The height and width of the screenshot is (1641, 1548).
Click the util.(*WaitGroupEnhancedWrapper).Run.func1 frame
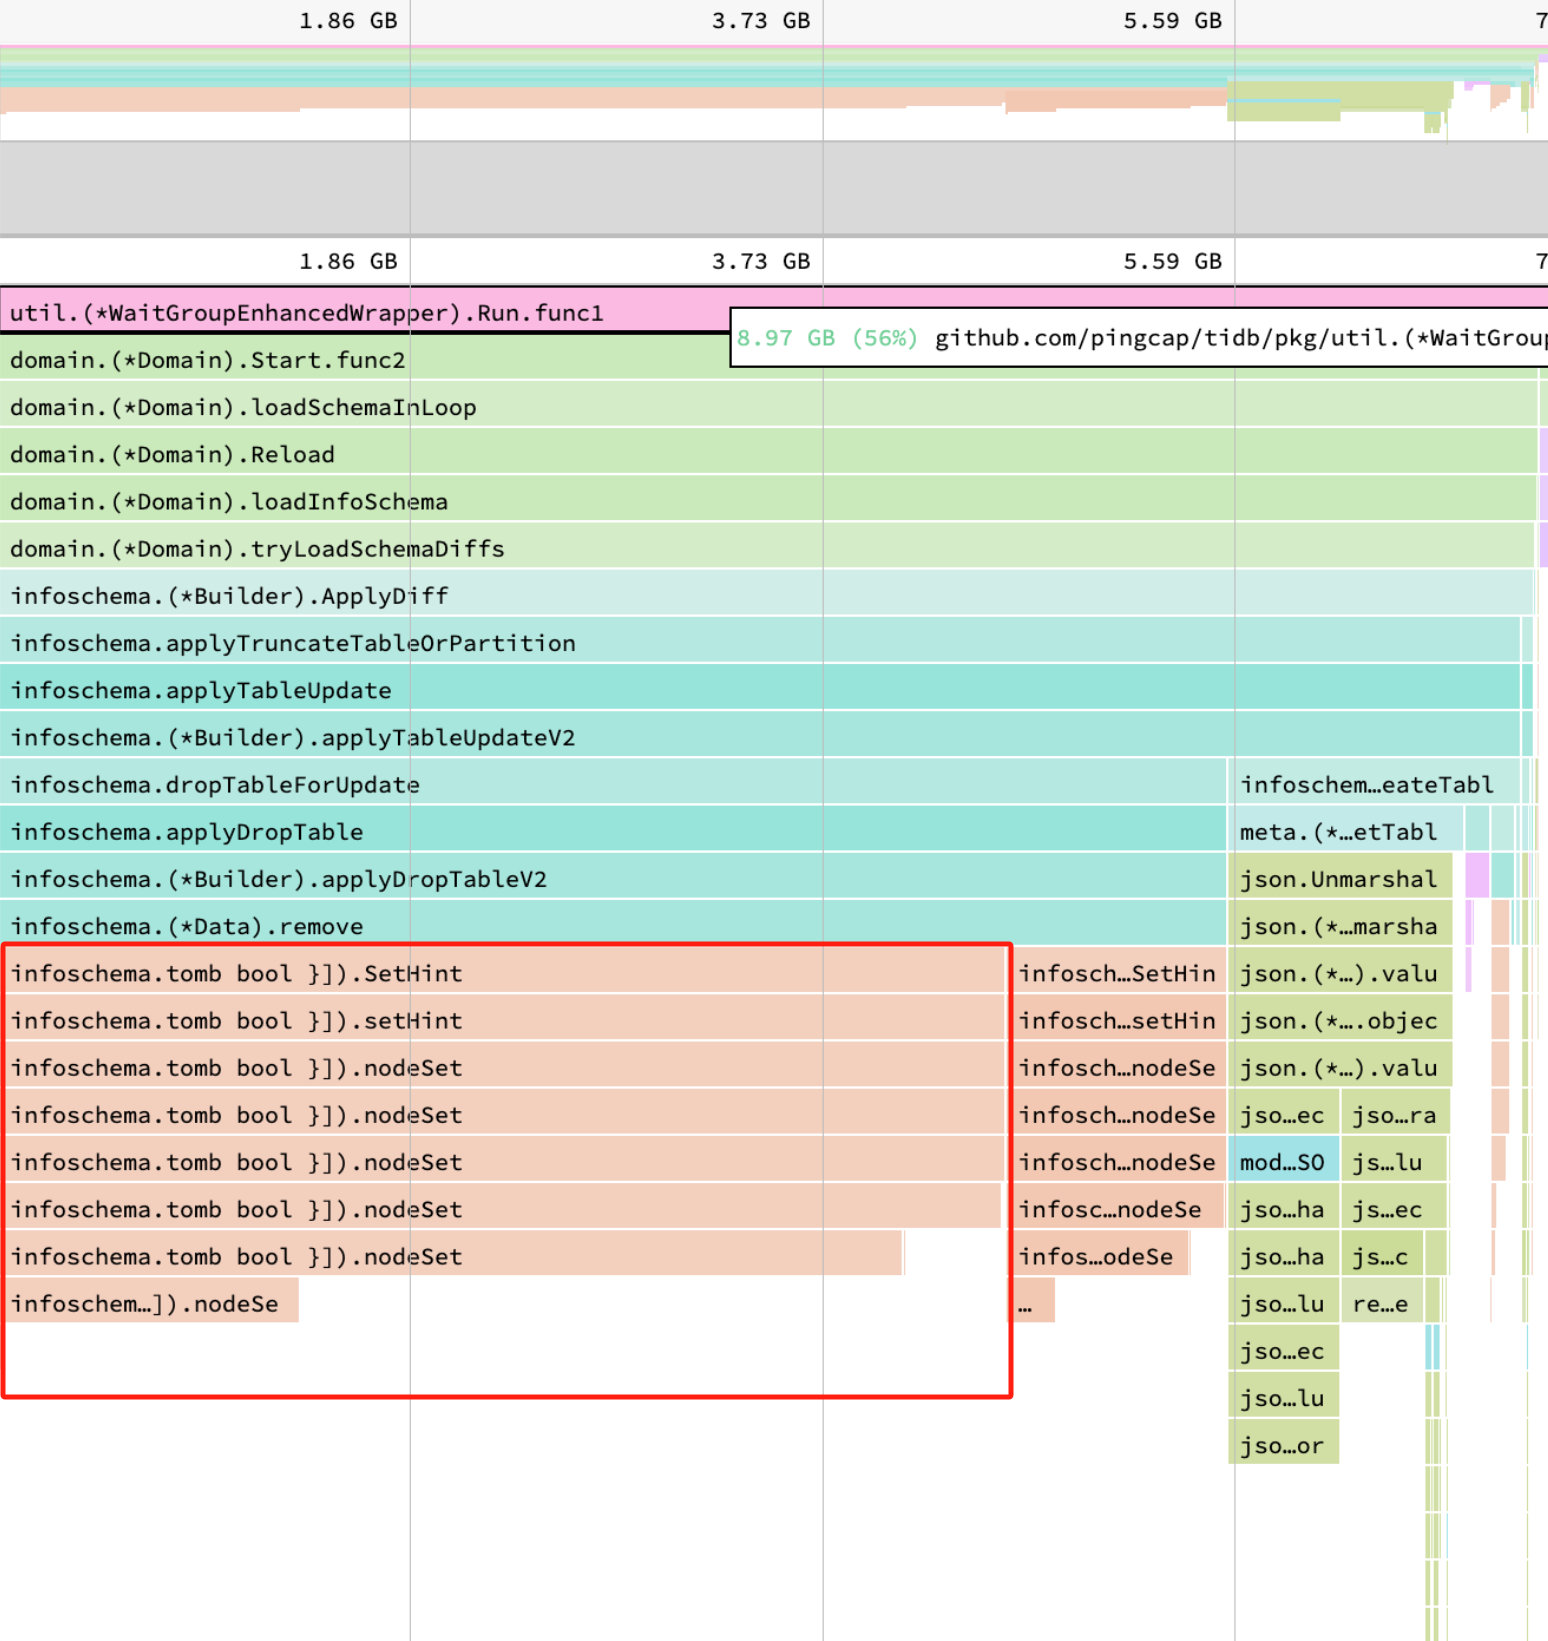306,313
